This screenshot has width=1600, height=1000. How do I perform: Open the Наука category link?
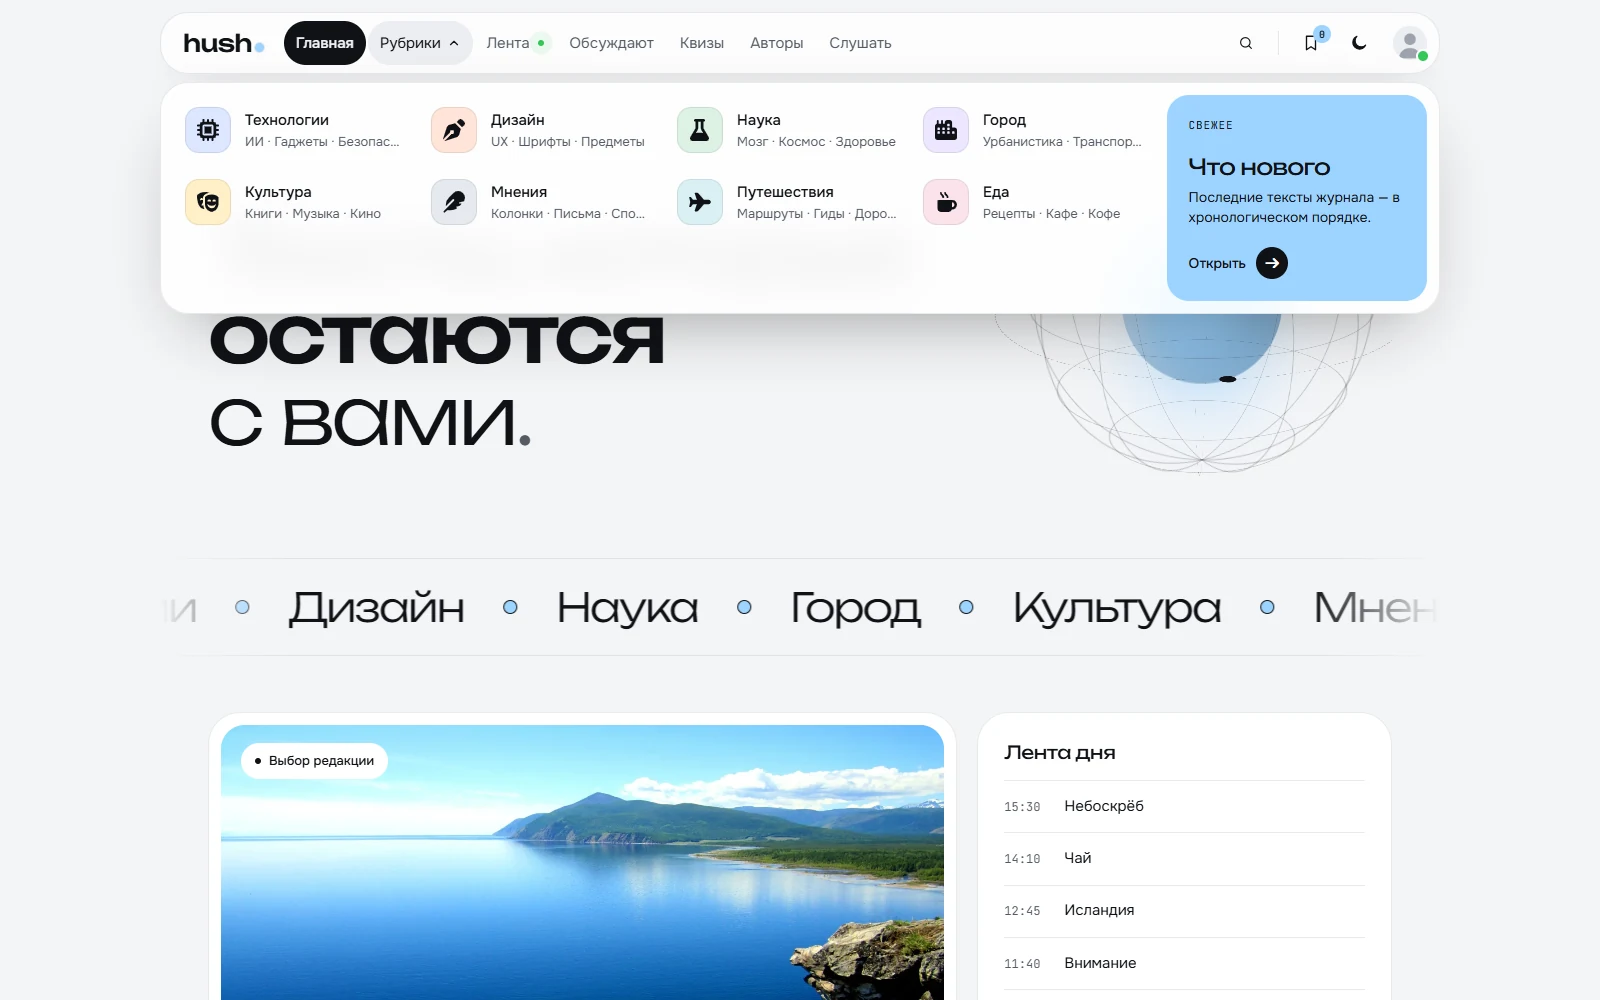tap(786, 130)
